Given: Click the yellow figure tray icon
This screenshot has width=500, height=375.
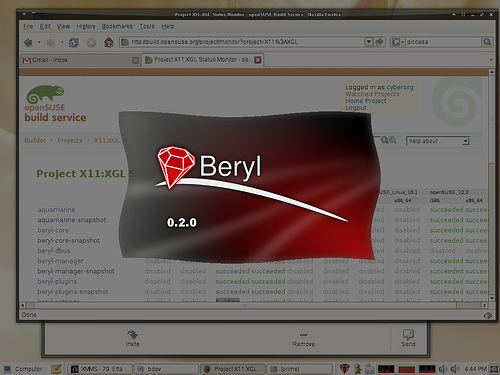Looking at the screenshot, I should pos(358,369).
